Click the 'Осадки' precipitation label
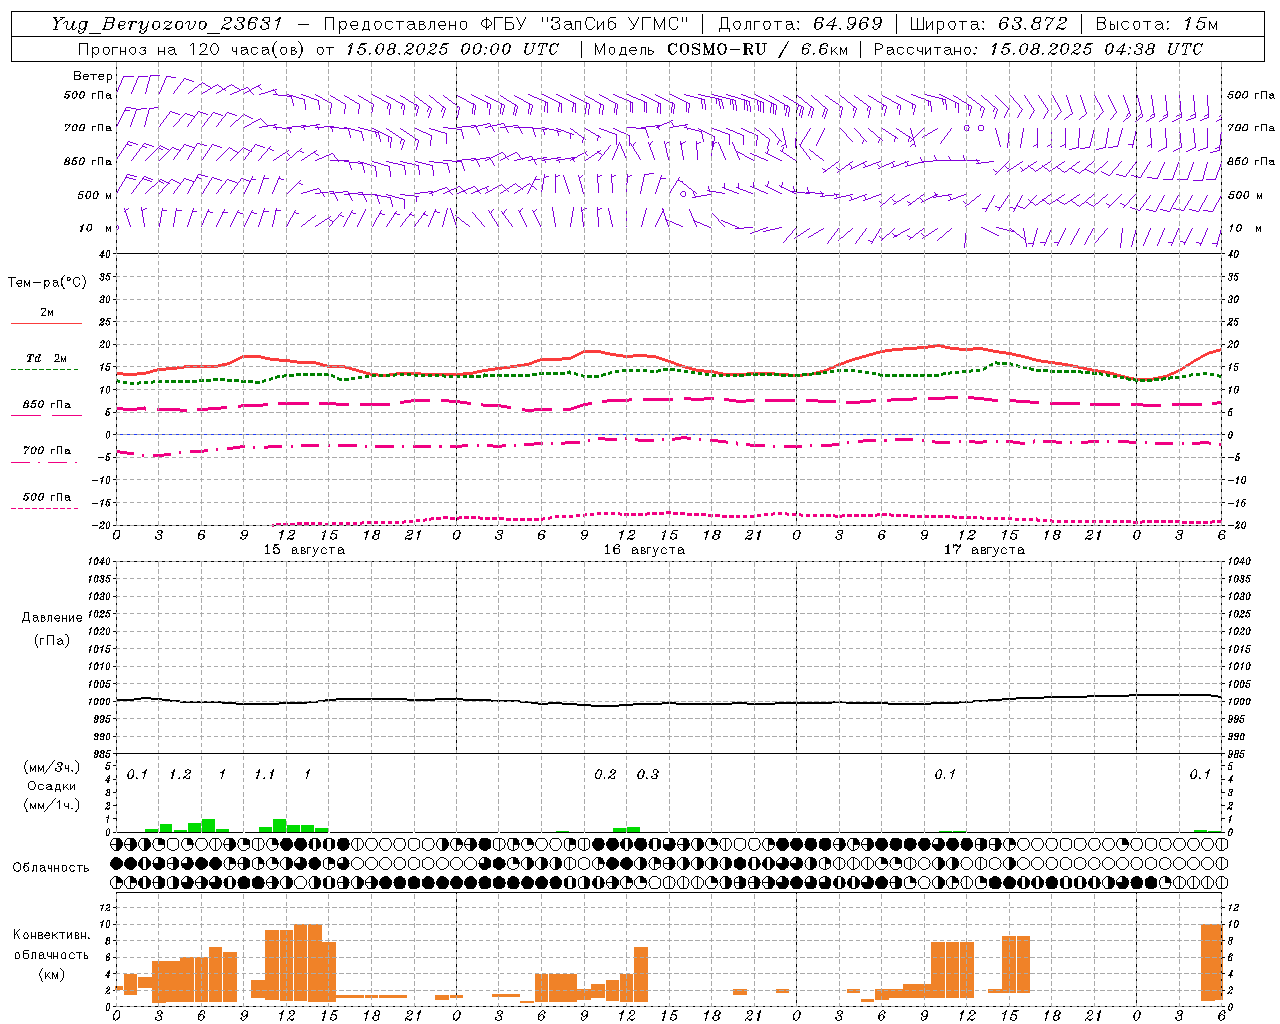1280x1024 pixels. click(x=51, y=786)
